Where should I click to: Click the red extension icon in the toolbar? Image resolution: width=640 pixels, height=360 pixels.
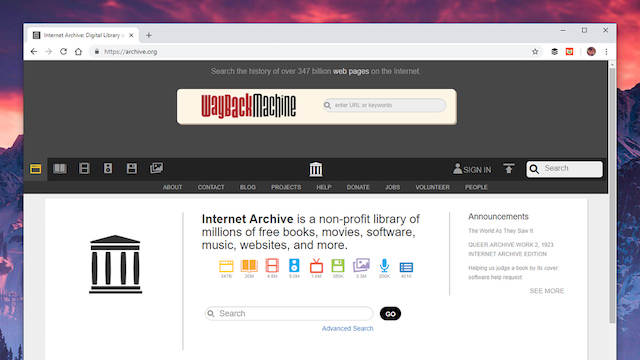coord(569,51)
